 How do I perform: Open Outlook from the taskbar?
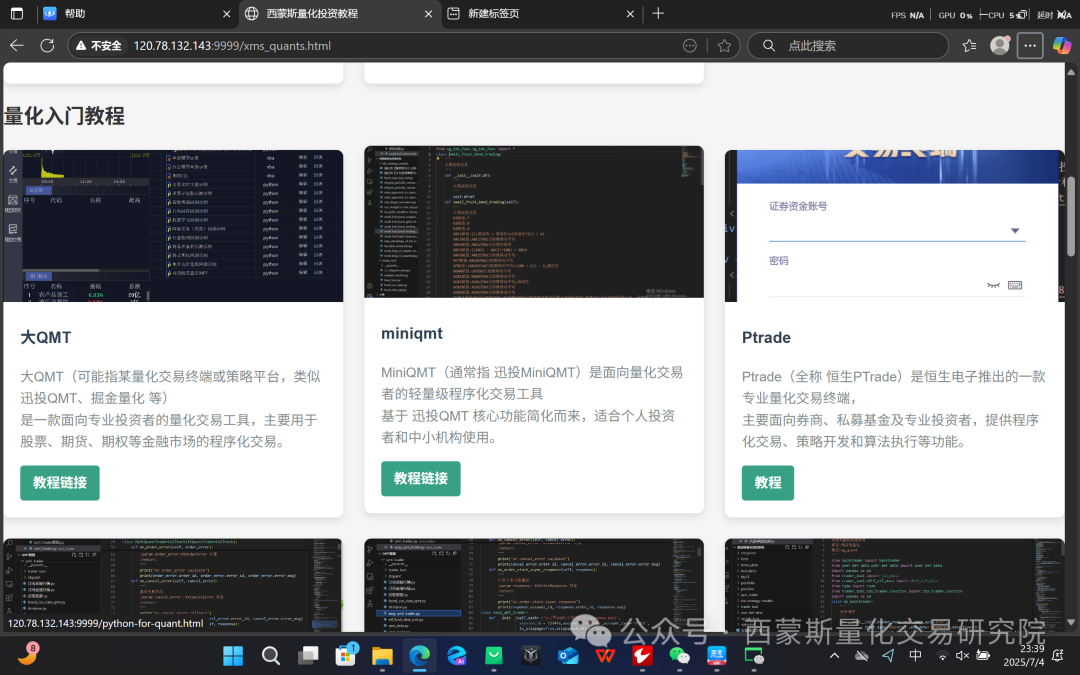tap(568, 656)
